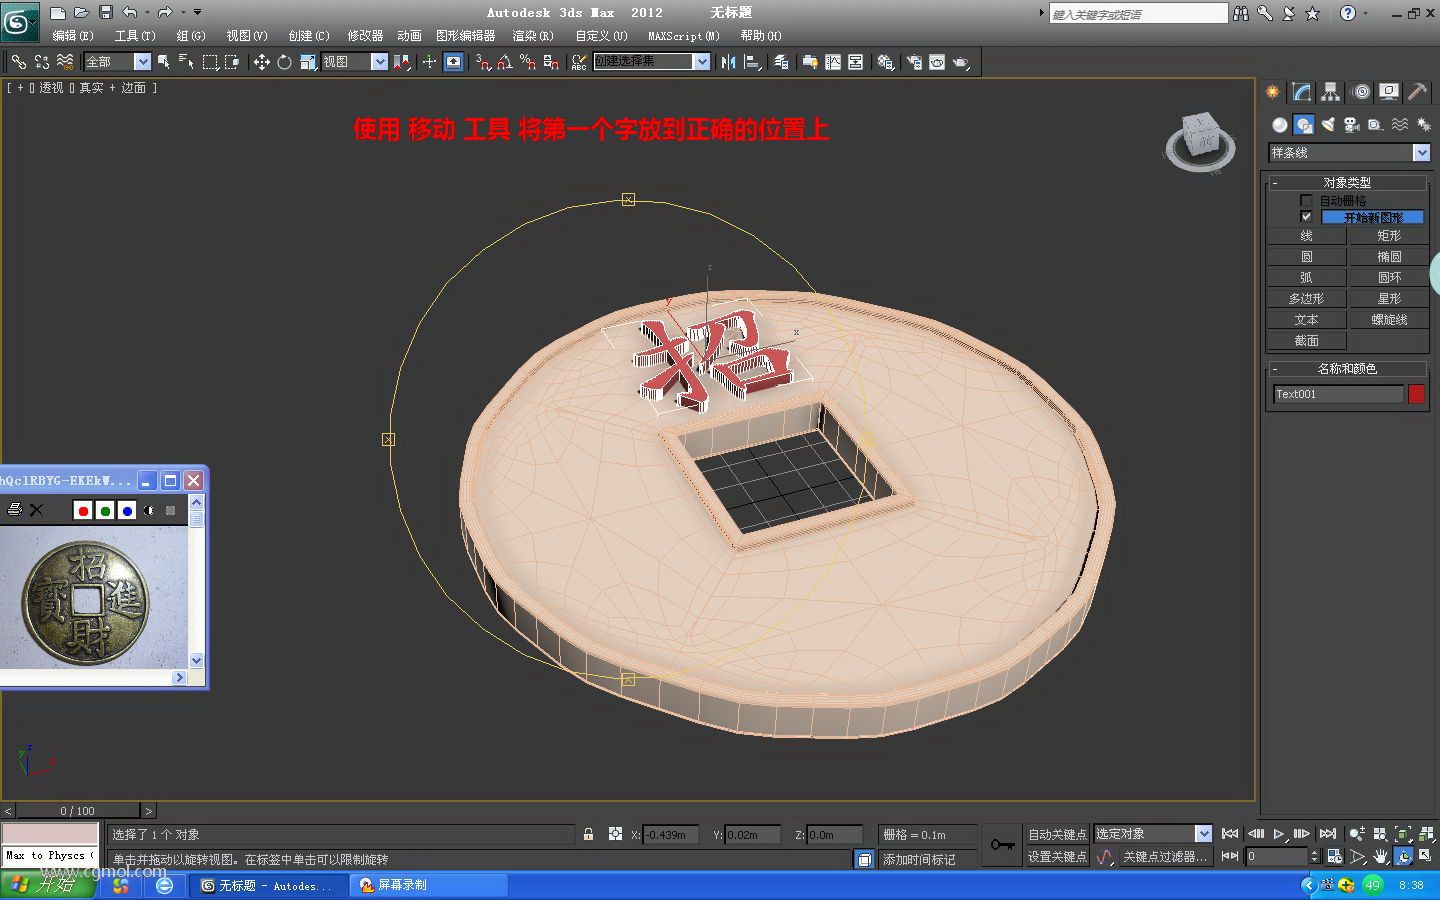Viewport: 1440px width, 900px height.
Task: Collapse the 名称和颜色 rollout
Action: 1347,369
